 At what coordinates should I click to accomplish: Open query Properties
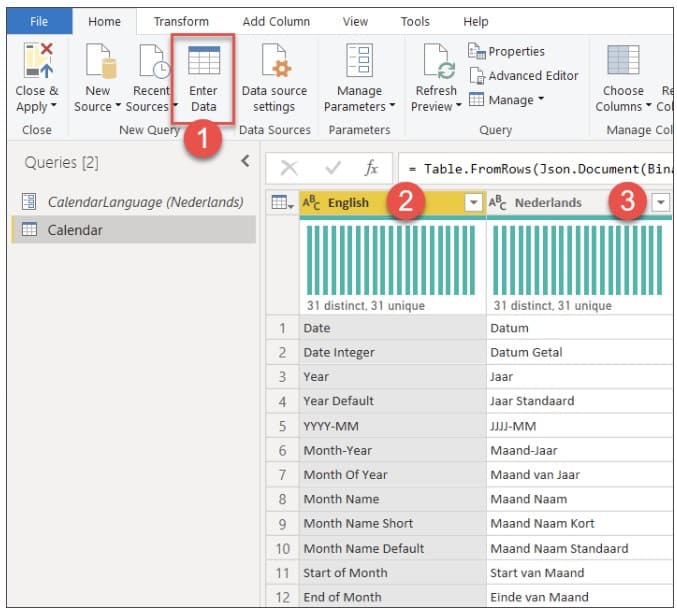506,51
